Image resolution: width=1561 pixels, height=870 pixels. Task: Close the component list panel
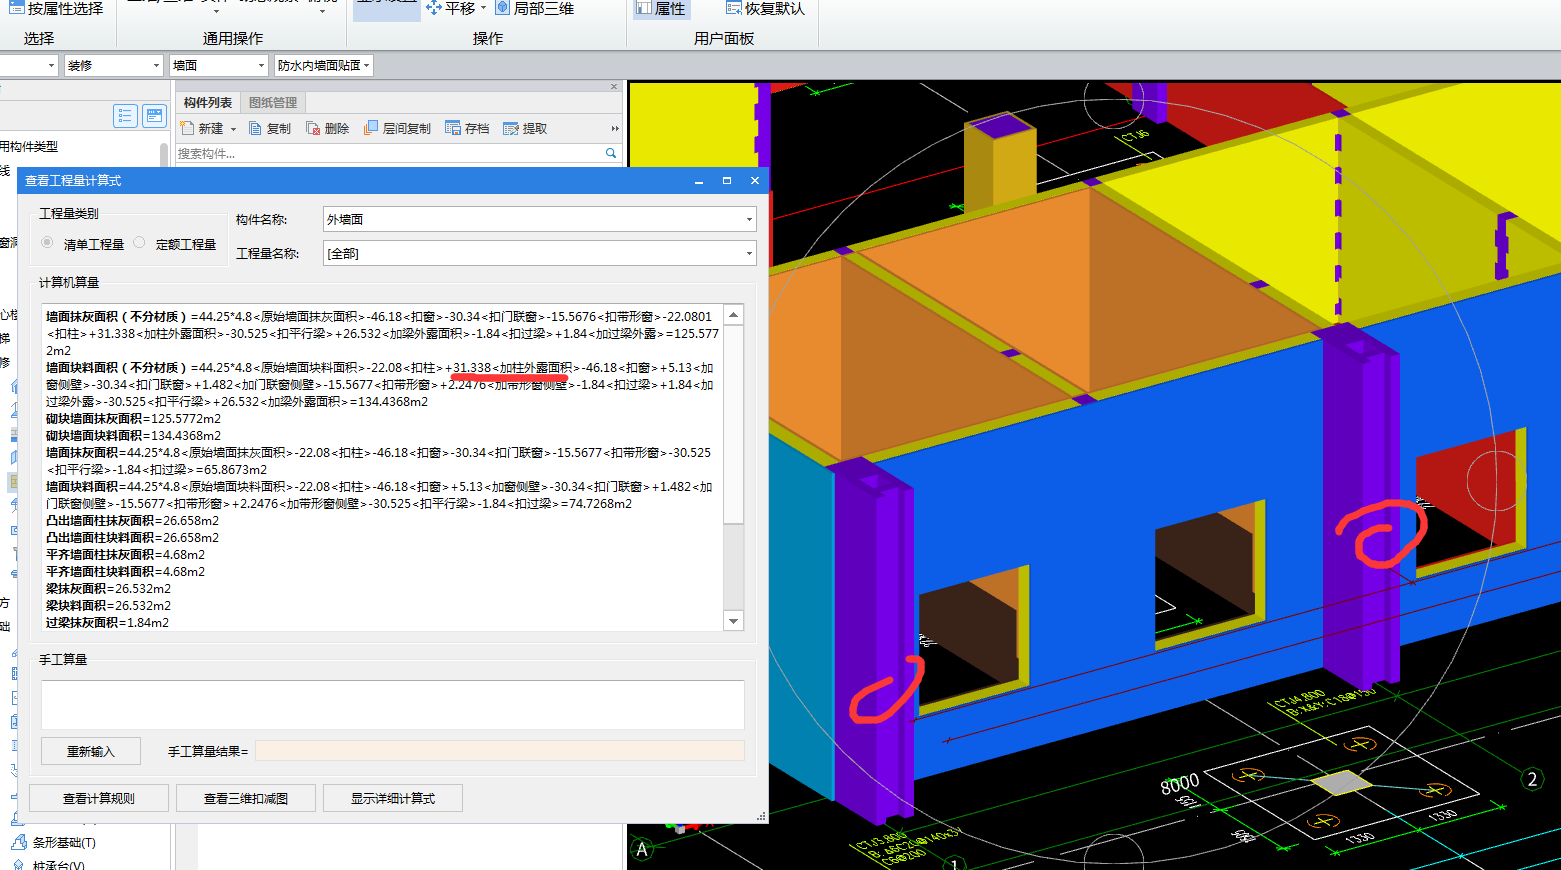[x=614, y=87]
